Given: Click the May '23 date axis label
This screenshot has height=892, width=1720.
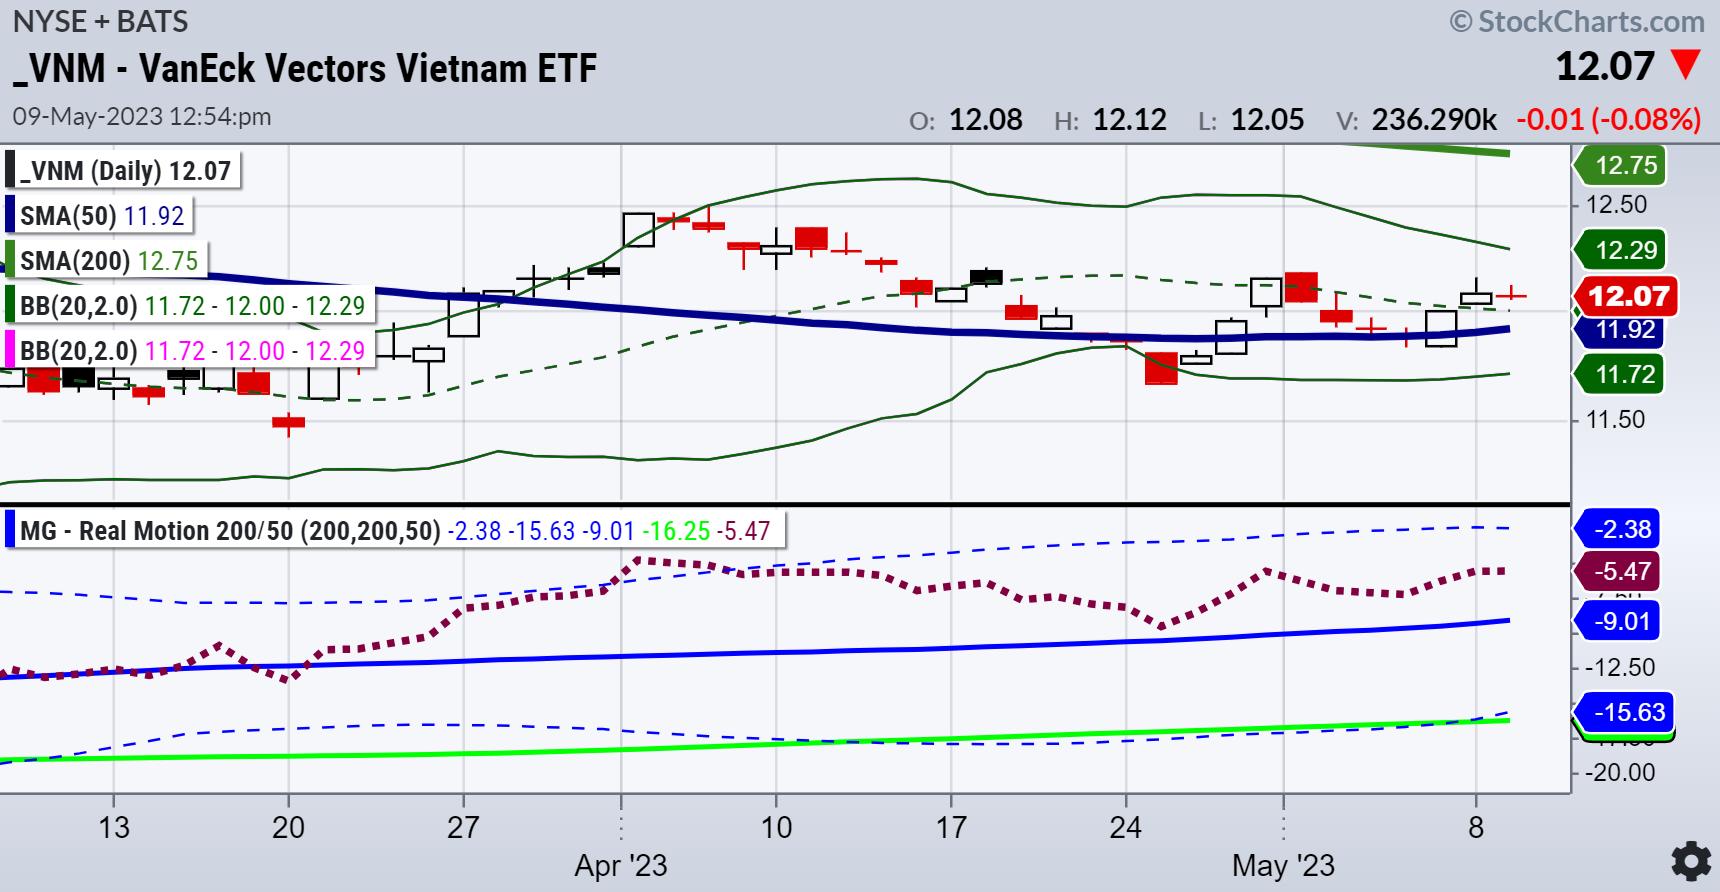Looking at the screenshot, I should (1283, 865).
